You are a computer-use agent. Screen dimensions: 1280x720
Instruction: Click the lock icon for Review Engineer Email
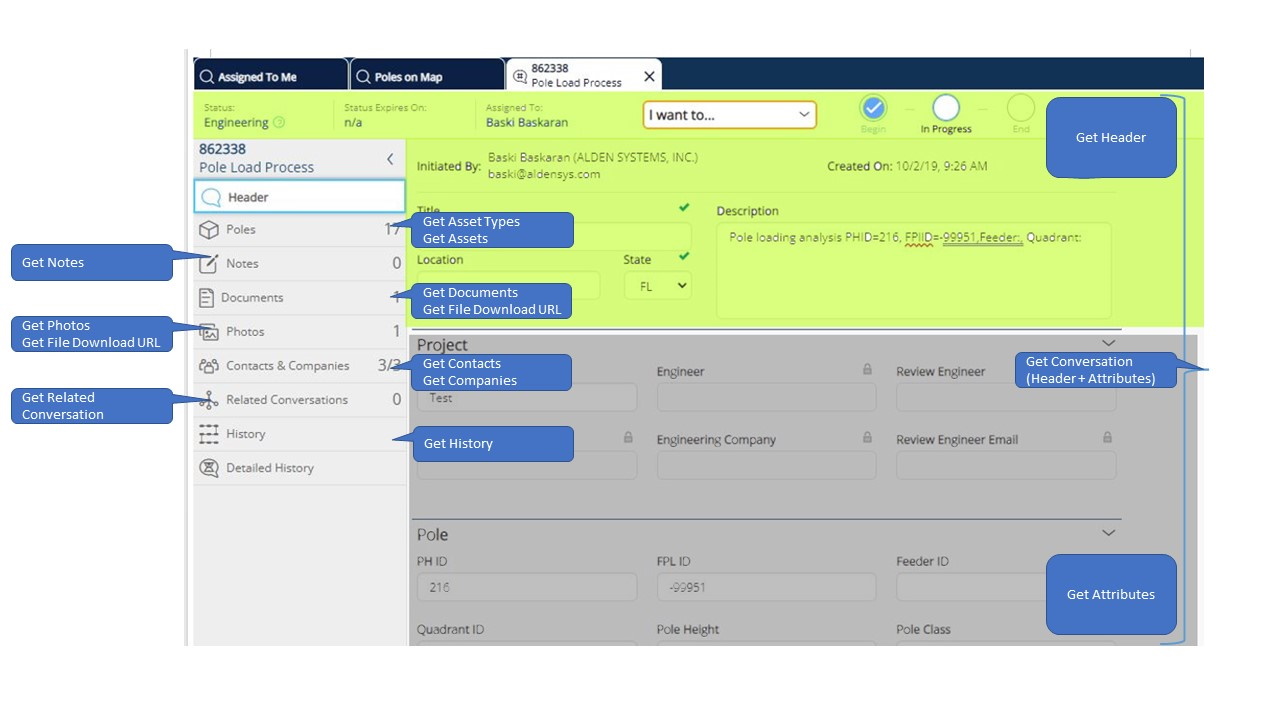click(1107, 438)
